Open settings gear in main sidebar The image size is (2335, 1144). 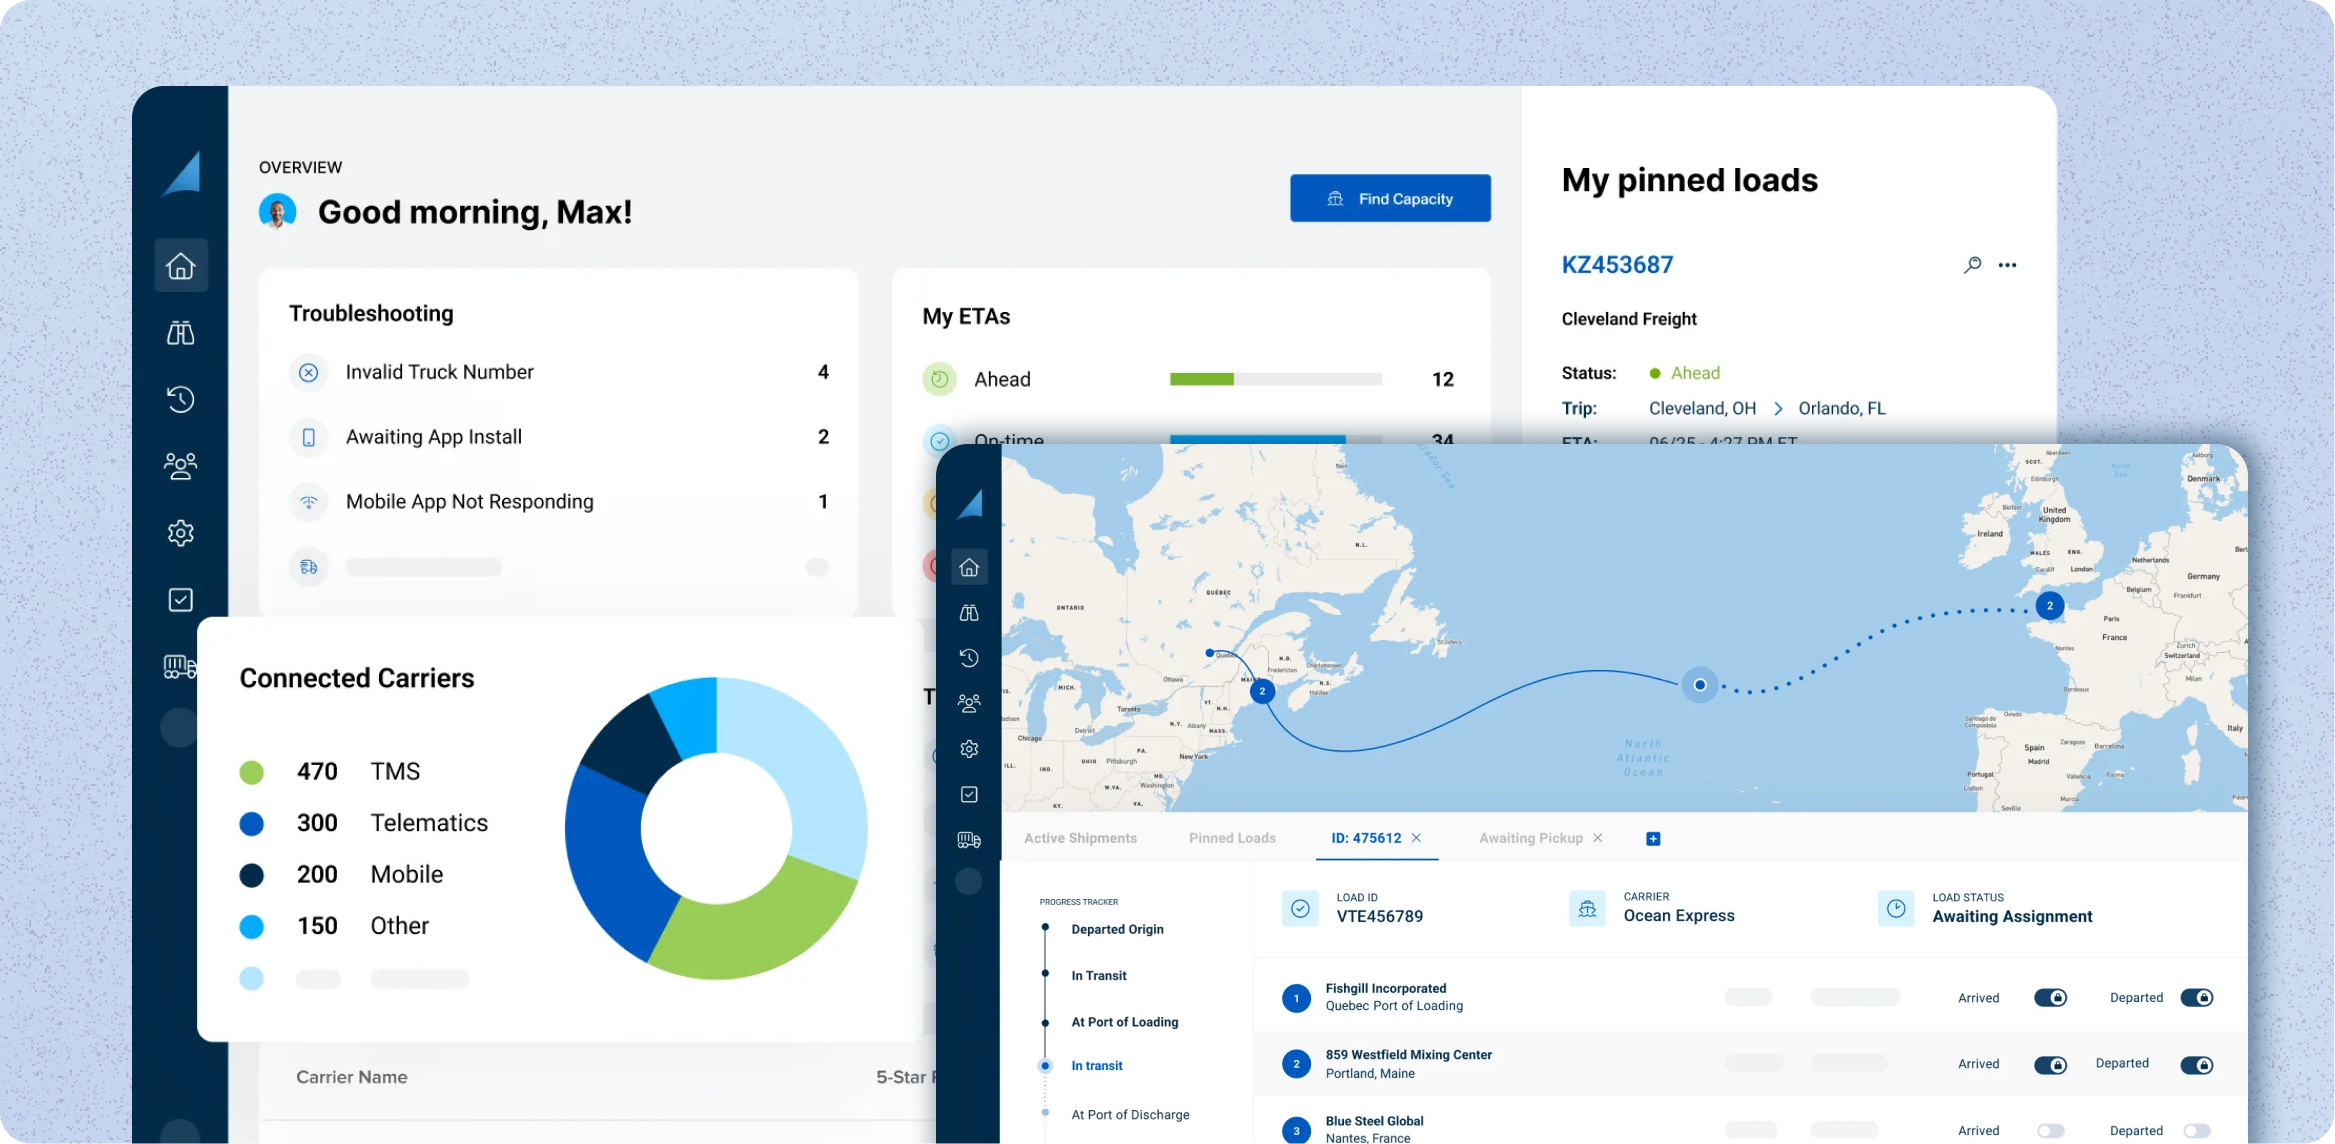(181, 533)
